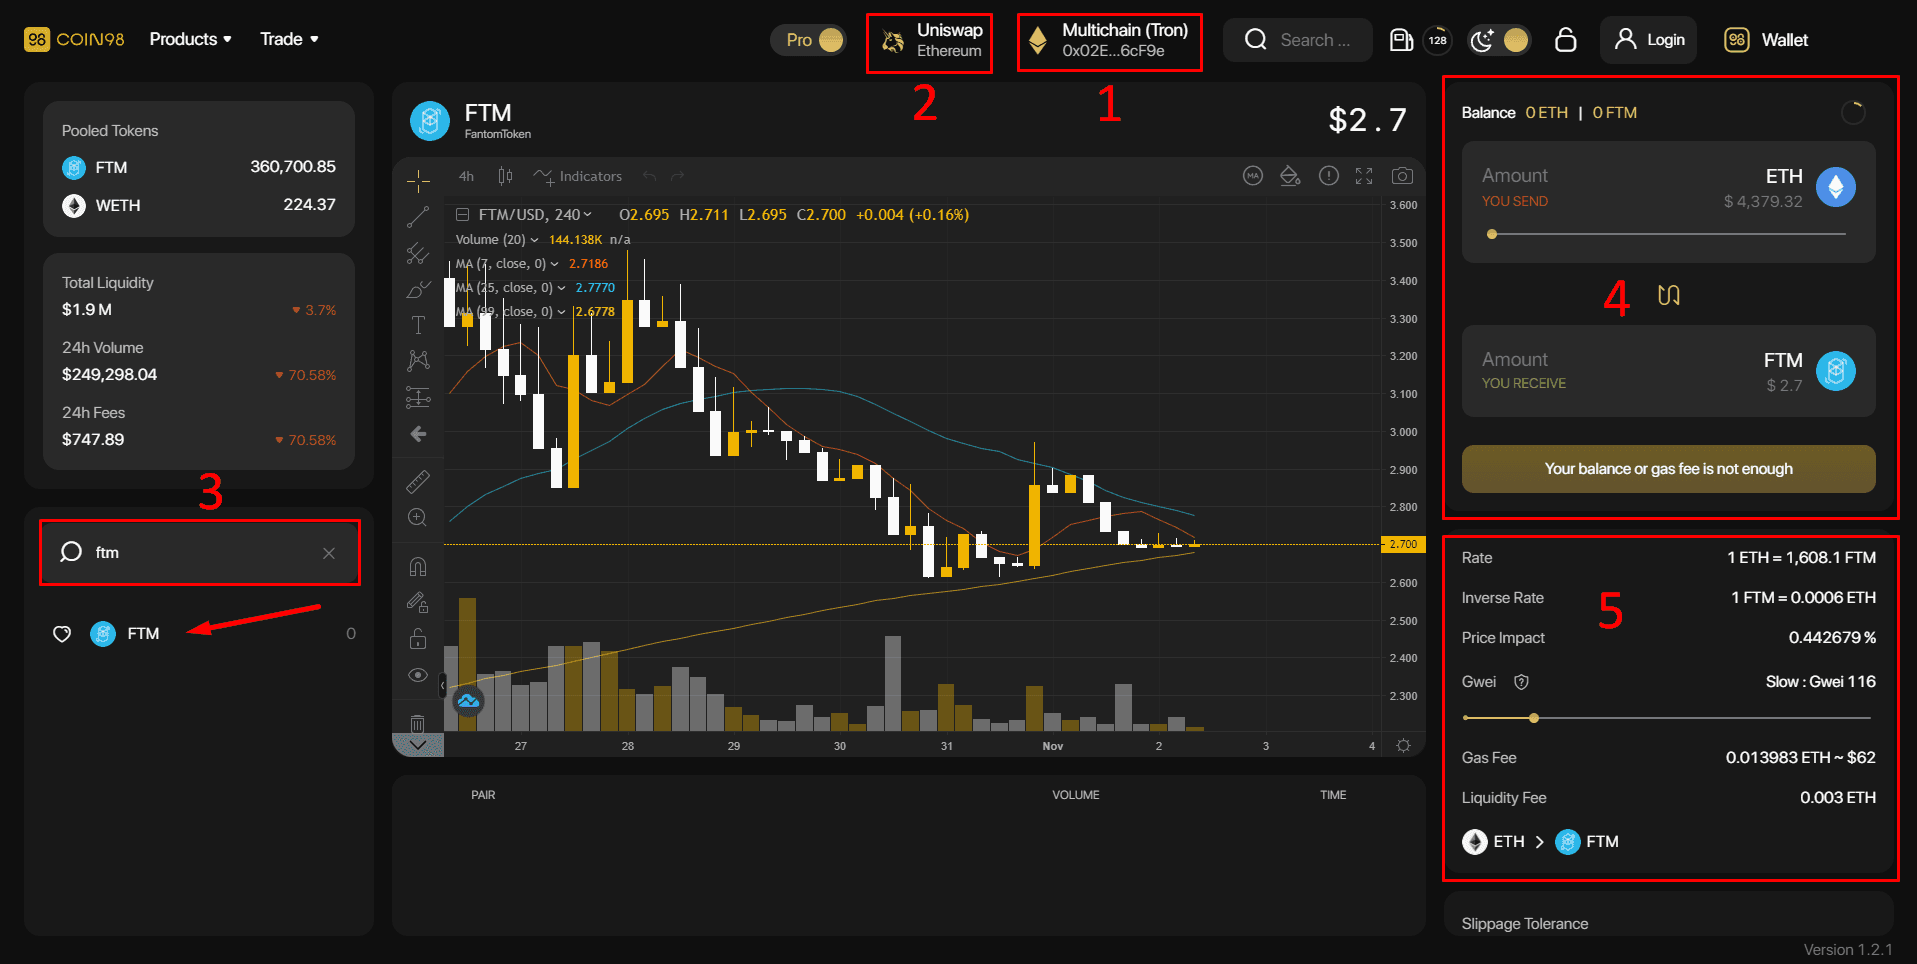
Task: Click the chart color fill icon
Action: coord(1290,176)
